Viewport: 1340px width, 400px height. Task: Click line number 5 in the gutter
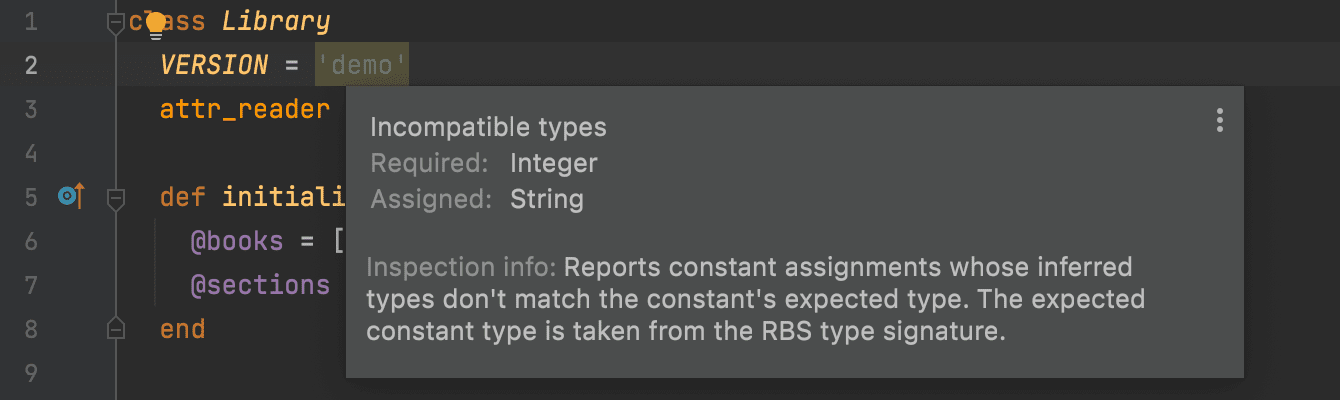30,197
